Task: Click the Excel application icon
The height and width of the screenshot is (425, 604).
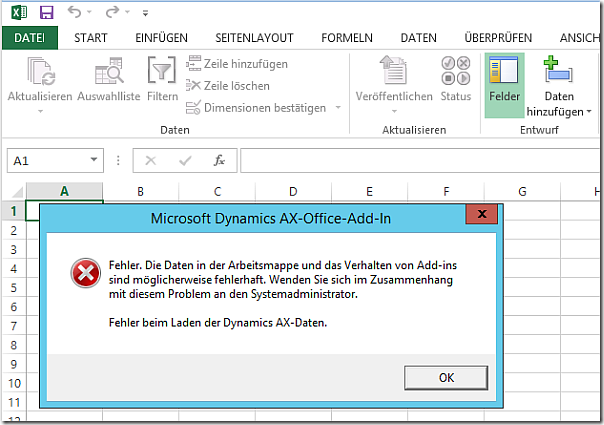Action: pyautogui.click(x=19, y=13)
